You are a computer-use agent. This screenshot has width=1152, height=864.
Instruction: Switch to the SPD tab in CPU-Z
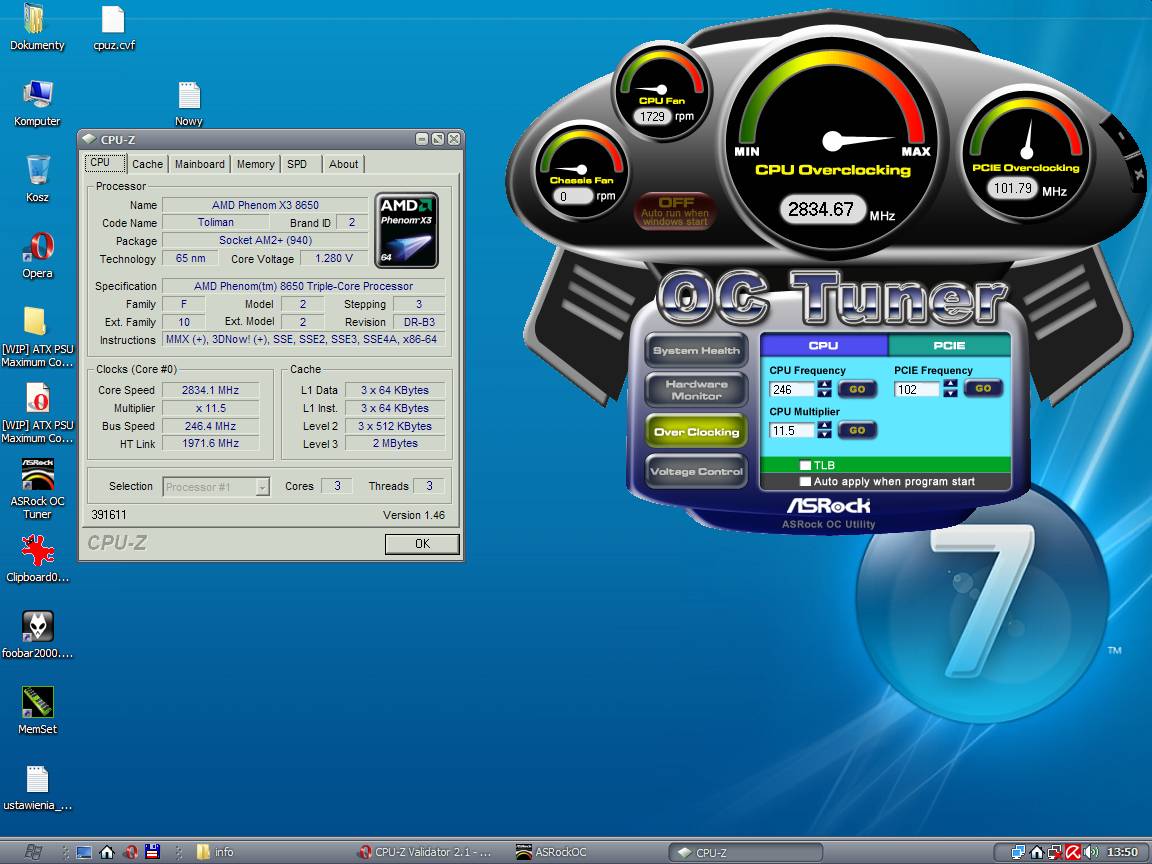click(298, 165)
